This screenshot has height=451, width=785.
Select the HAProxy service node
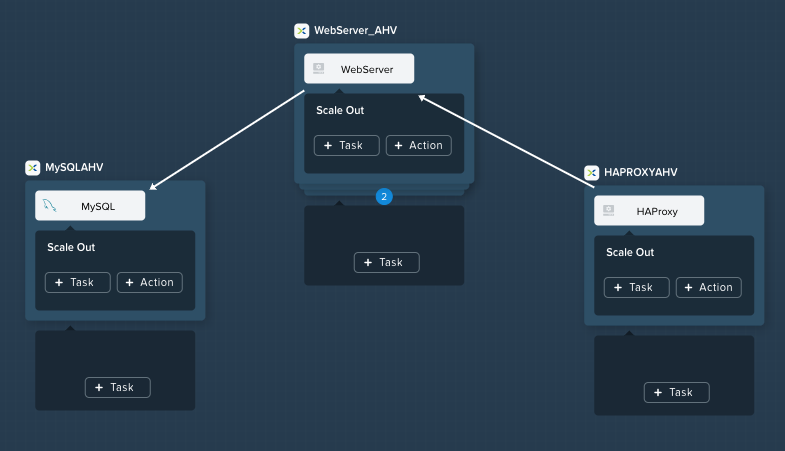pos(649,210)
